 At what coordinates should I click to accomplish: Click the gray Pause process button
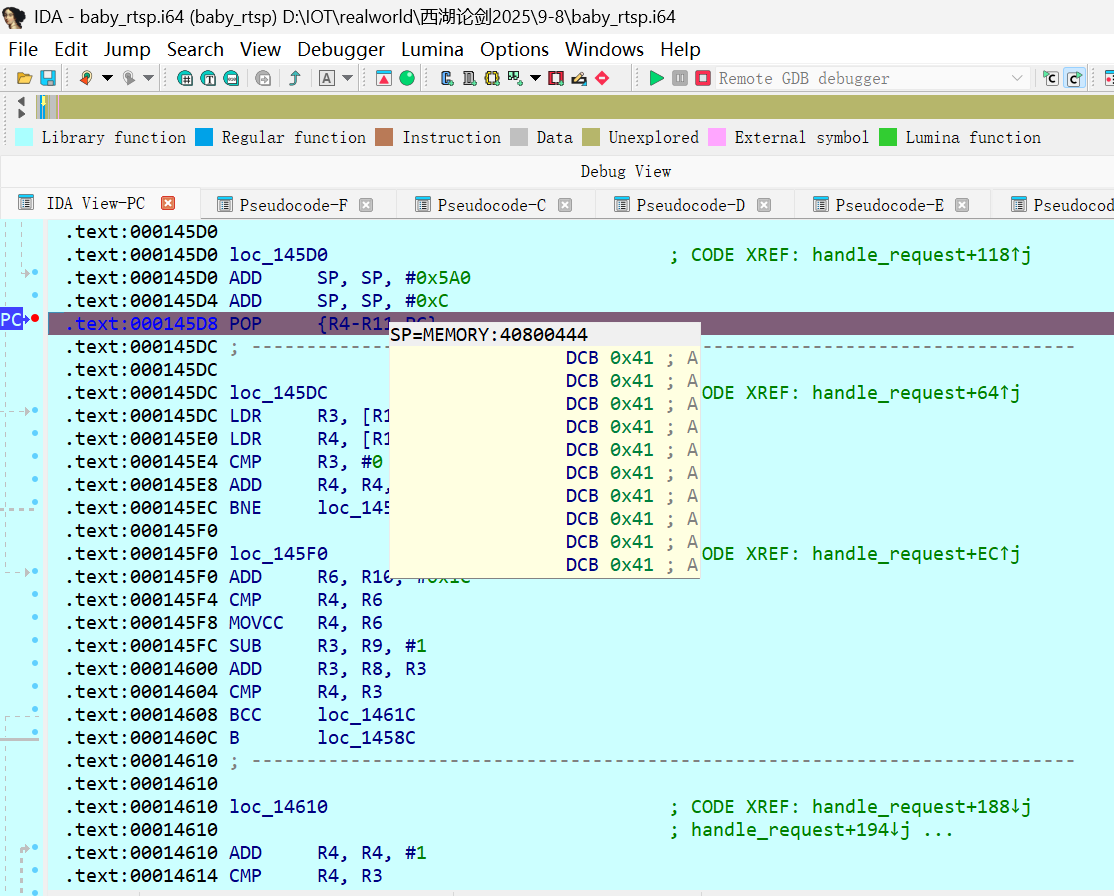pos(680,78)
